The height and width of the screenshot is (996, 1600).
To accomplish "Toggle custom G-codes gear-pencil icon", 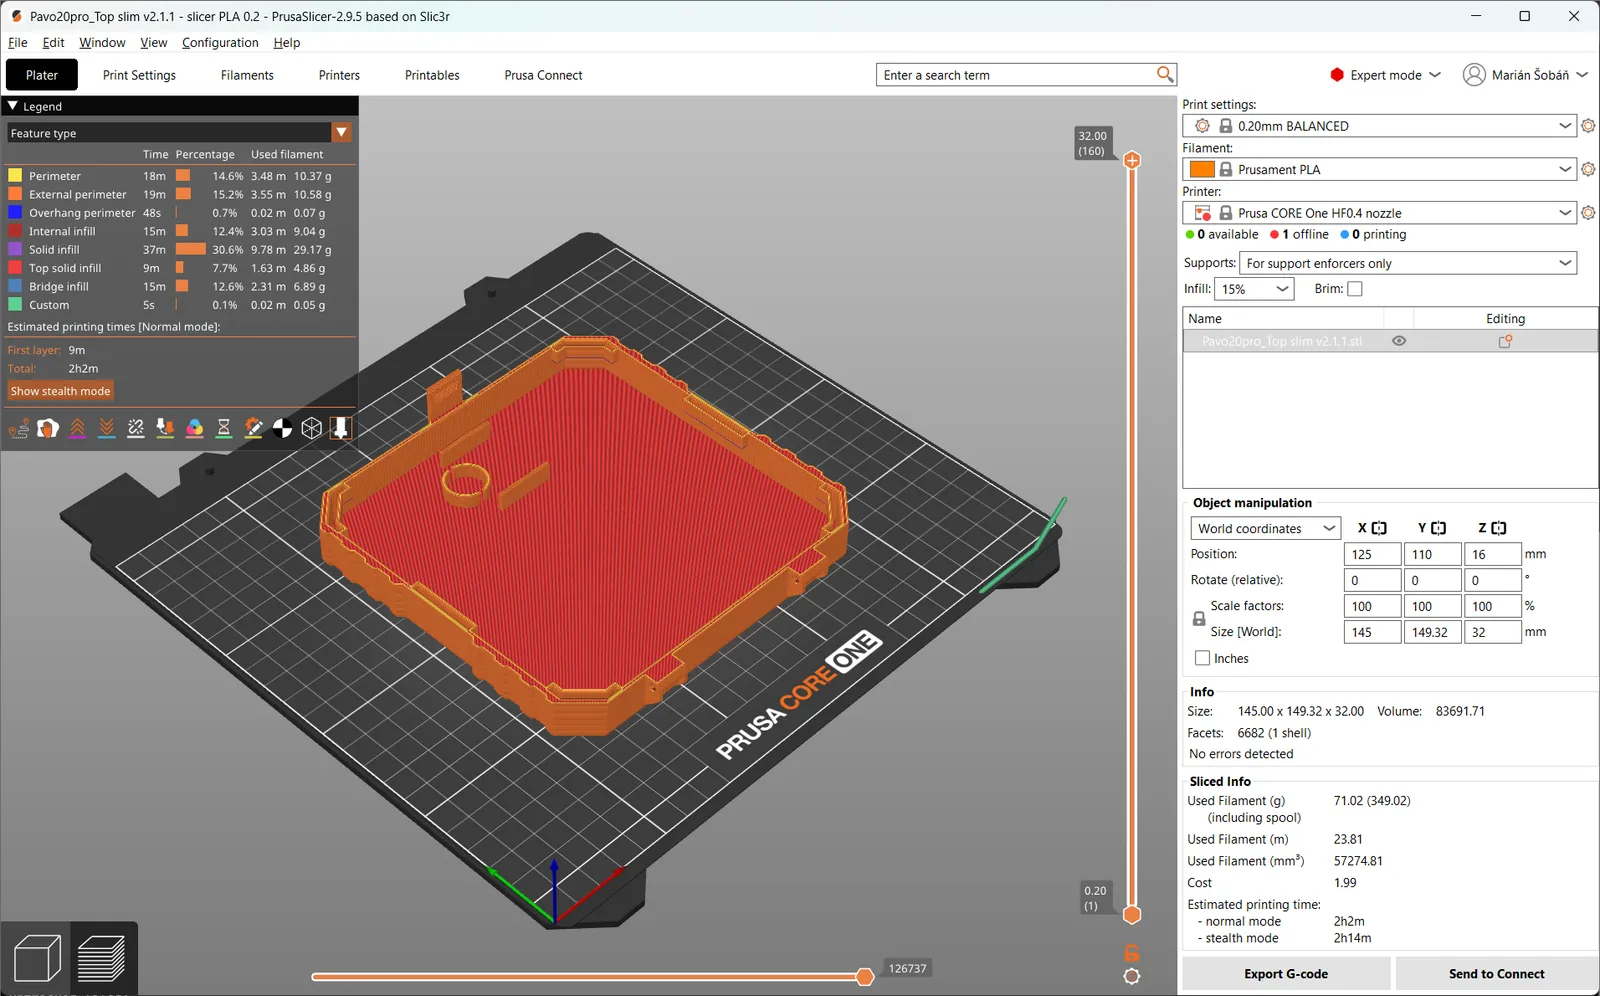I will pyautogui.click(x=253, y=429).
